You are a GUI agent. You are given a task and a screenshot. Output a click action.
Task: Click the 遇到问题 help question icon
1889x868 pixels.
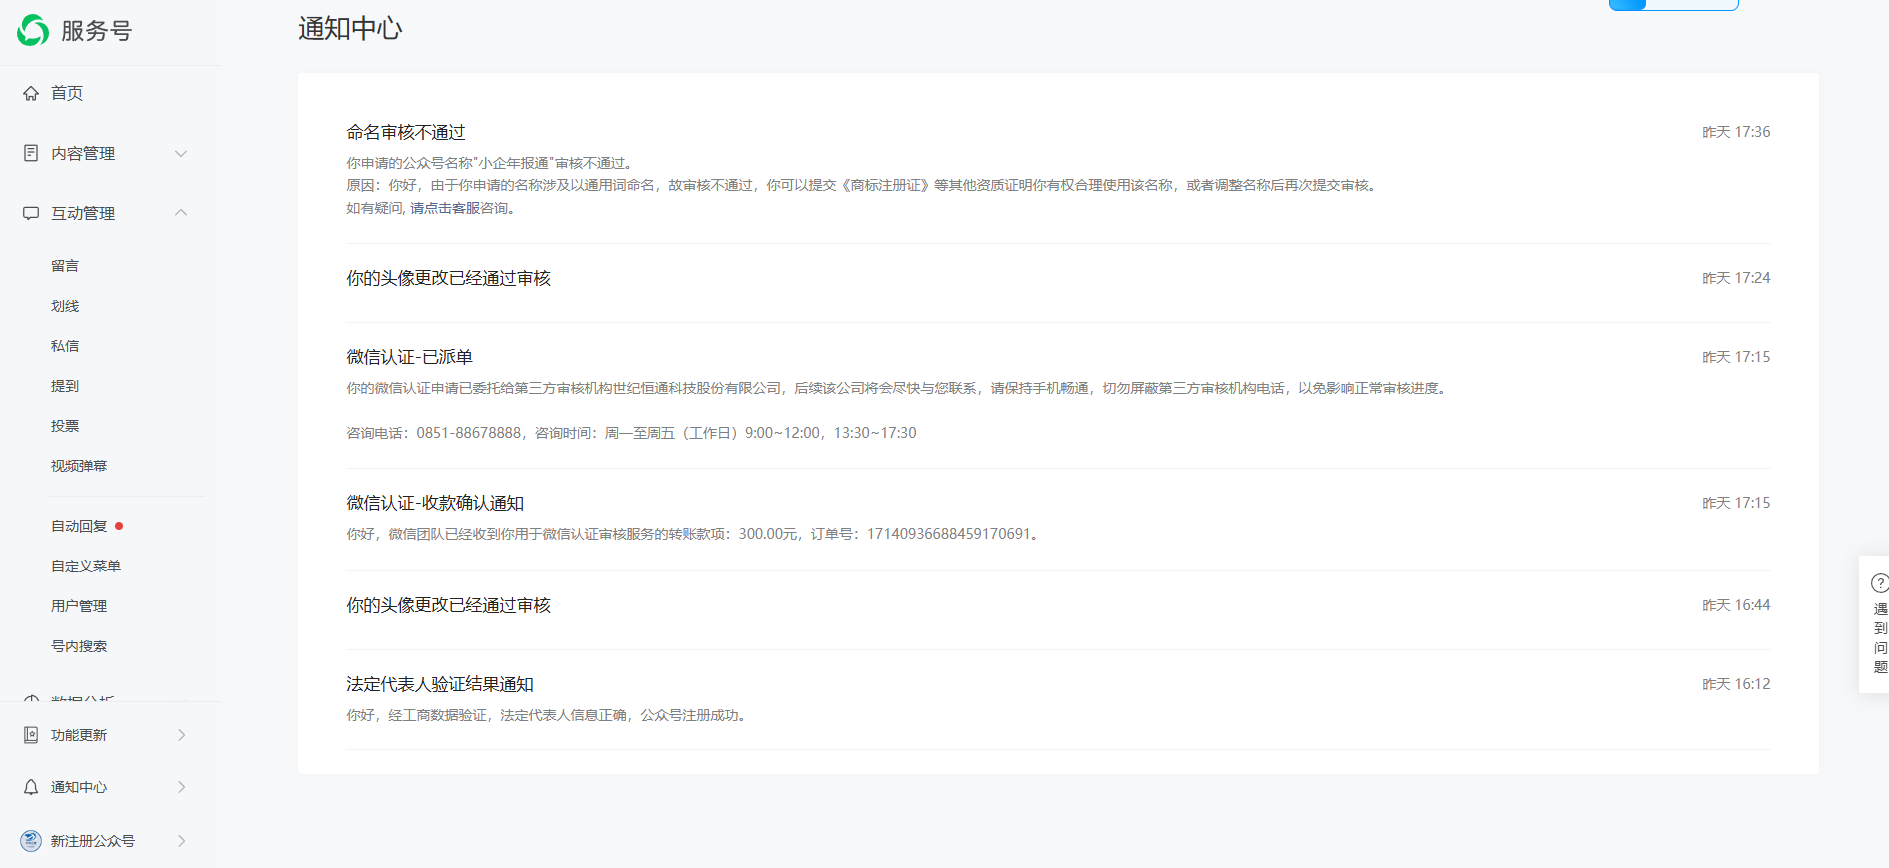[1879, 583]
